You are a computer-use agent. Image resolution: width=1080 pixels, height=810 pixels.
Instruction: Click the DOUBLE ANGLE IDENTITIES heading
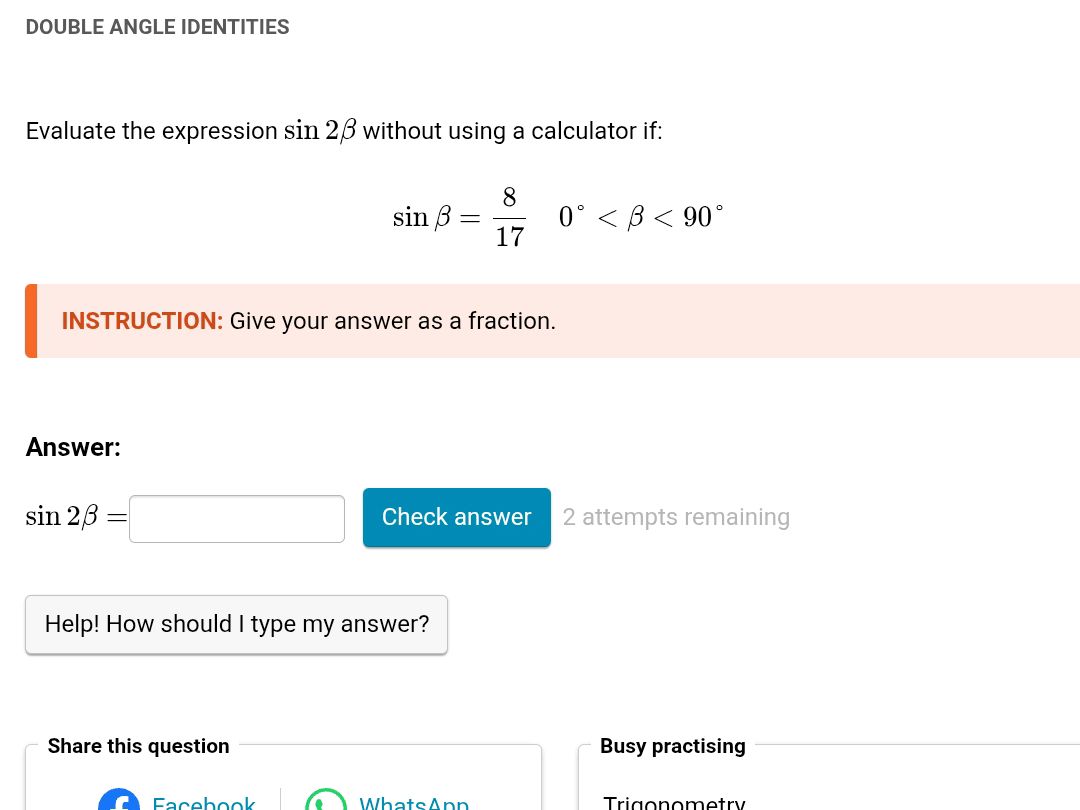157,27
